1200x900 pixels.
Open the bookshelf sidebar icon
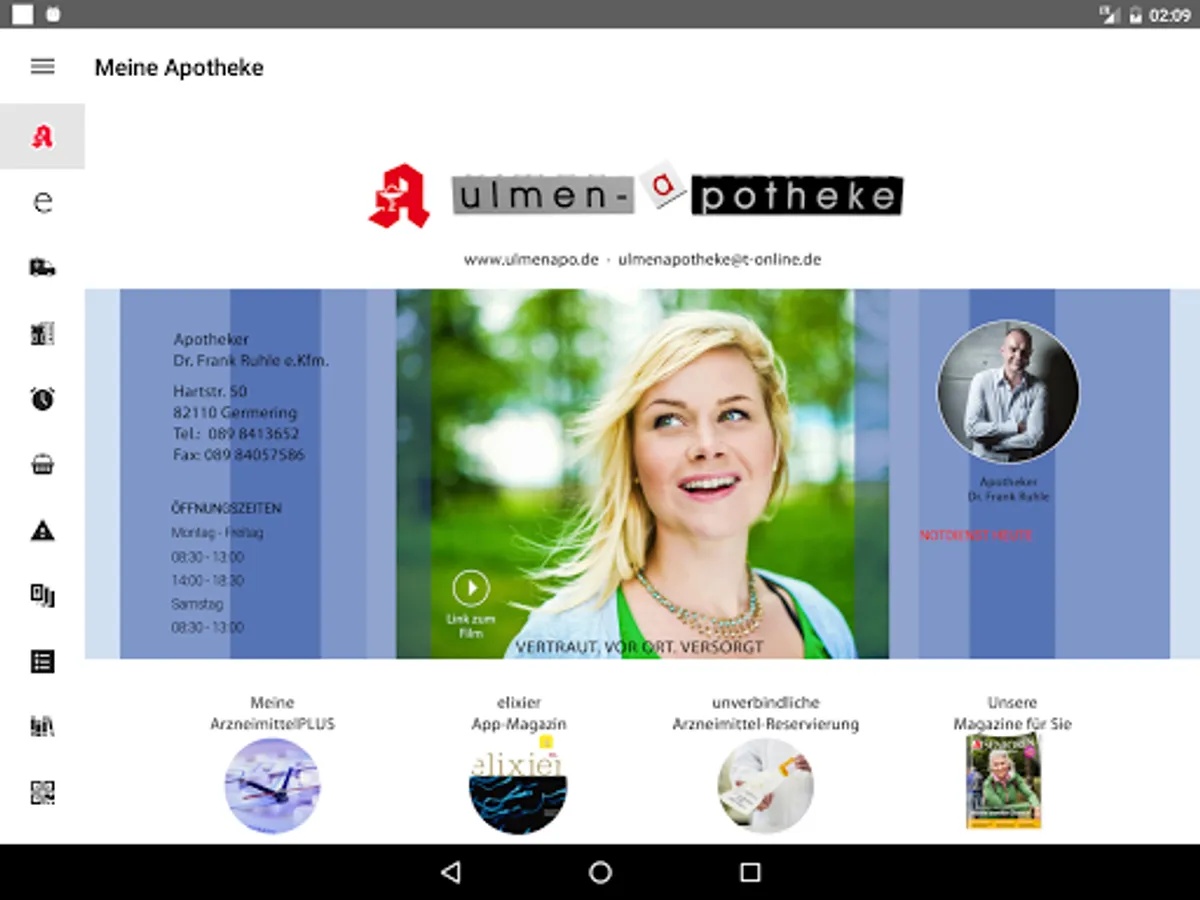pos(42,727)
